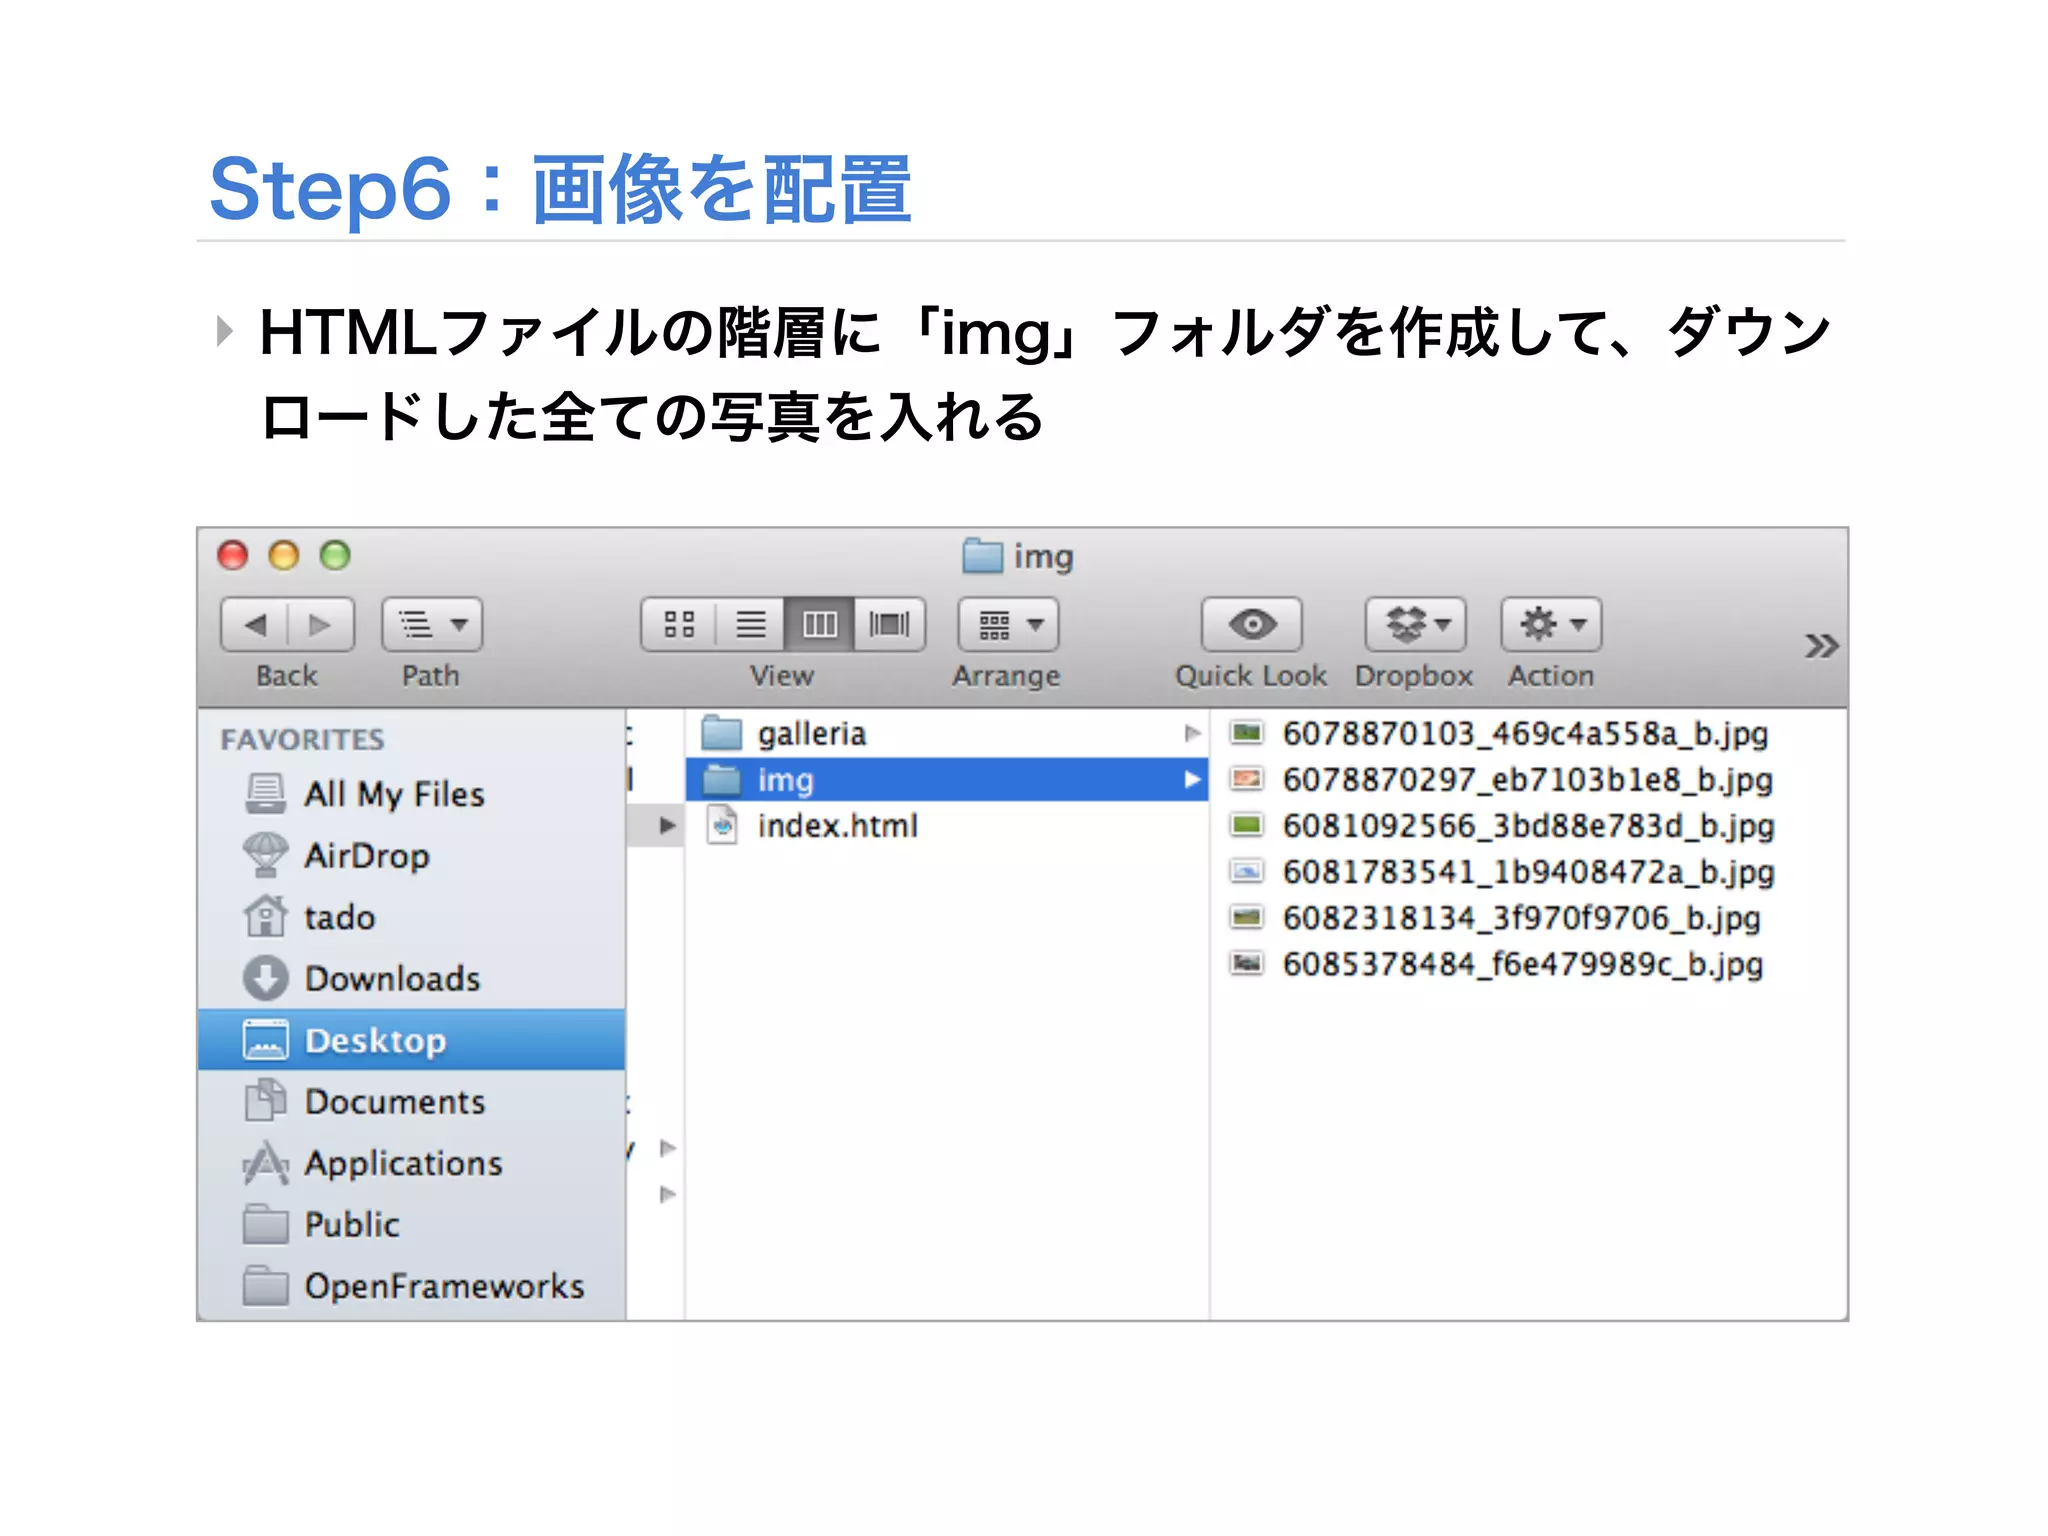Open the OpenFrameworks sidebar folder
Screen dimensions: 2048x1536
click(444, 1286)
